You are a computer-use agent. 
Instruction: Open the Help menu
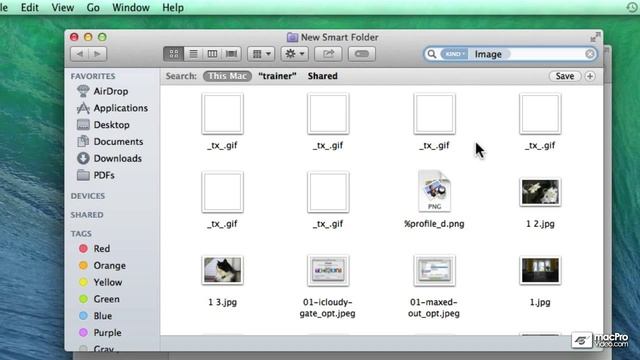[x=173, y=8]
